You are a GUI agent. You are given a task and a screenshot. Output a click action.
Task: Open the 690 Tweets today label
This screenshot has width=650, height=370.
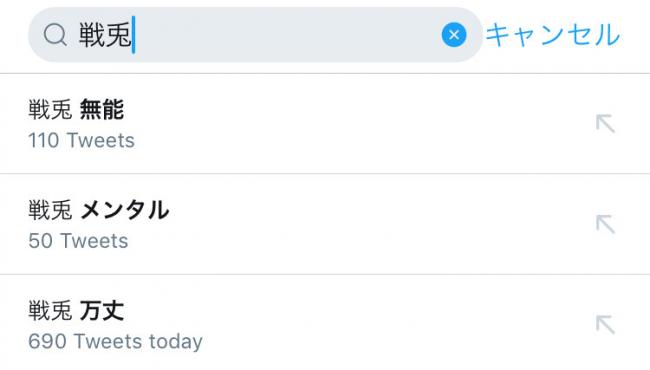pyautogui.click(x=115, y=342)
